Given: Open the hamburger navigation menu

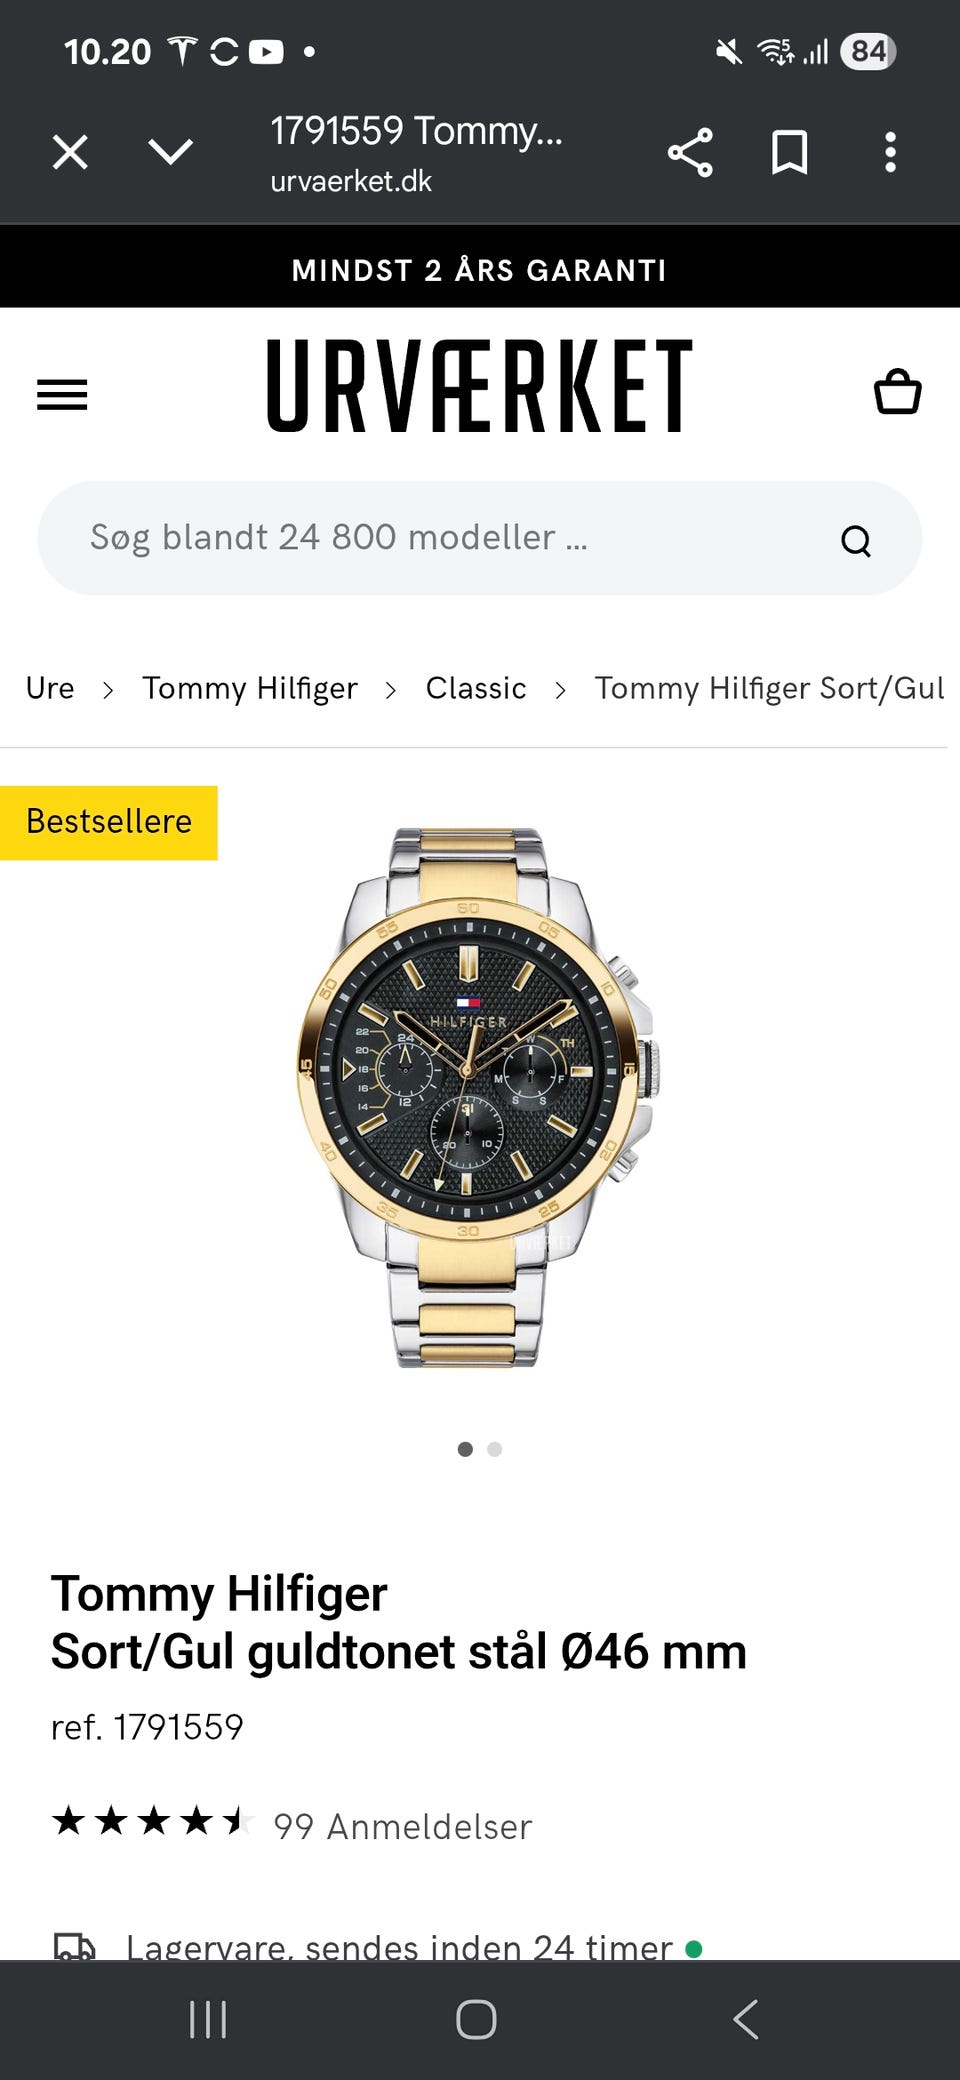Looking at the screenshot, I should (x=62, y=394).
